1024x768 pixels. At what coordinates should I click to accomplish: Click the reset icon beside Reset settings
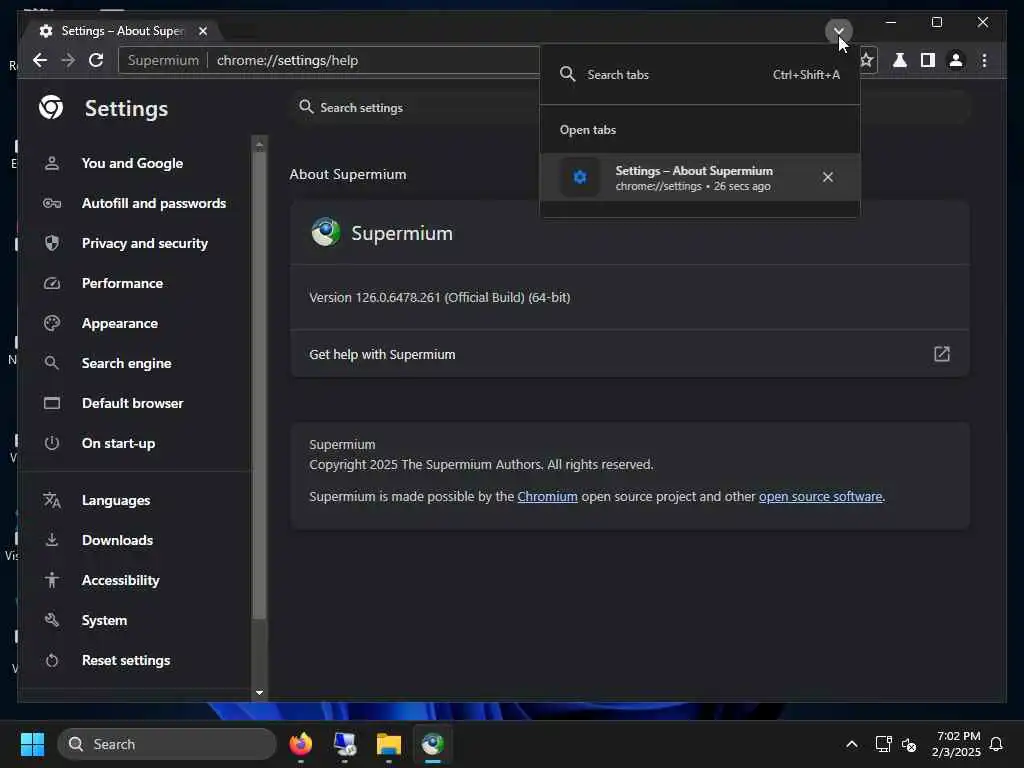click(x=52, y=660)
